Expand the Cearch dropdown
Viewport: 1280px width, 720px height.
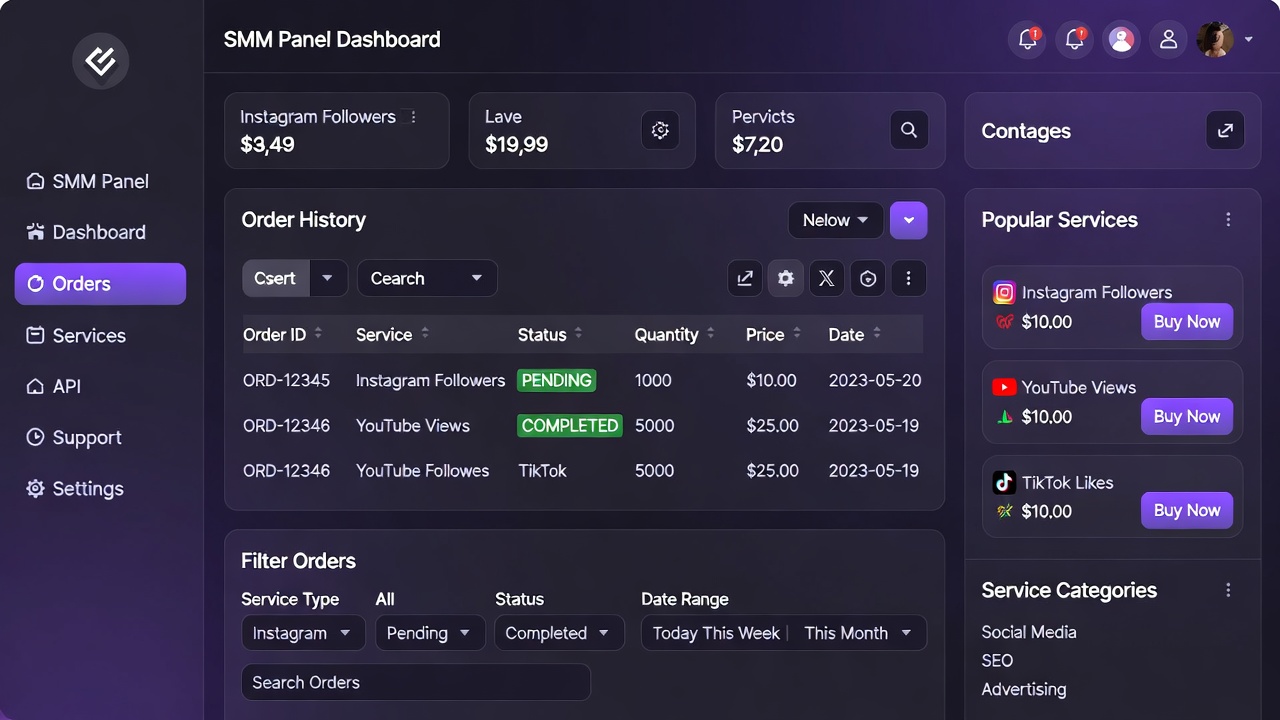click(x=427, y=278)
